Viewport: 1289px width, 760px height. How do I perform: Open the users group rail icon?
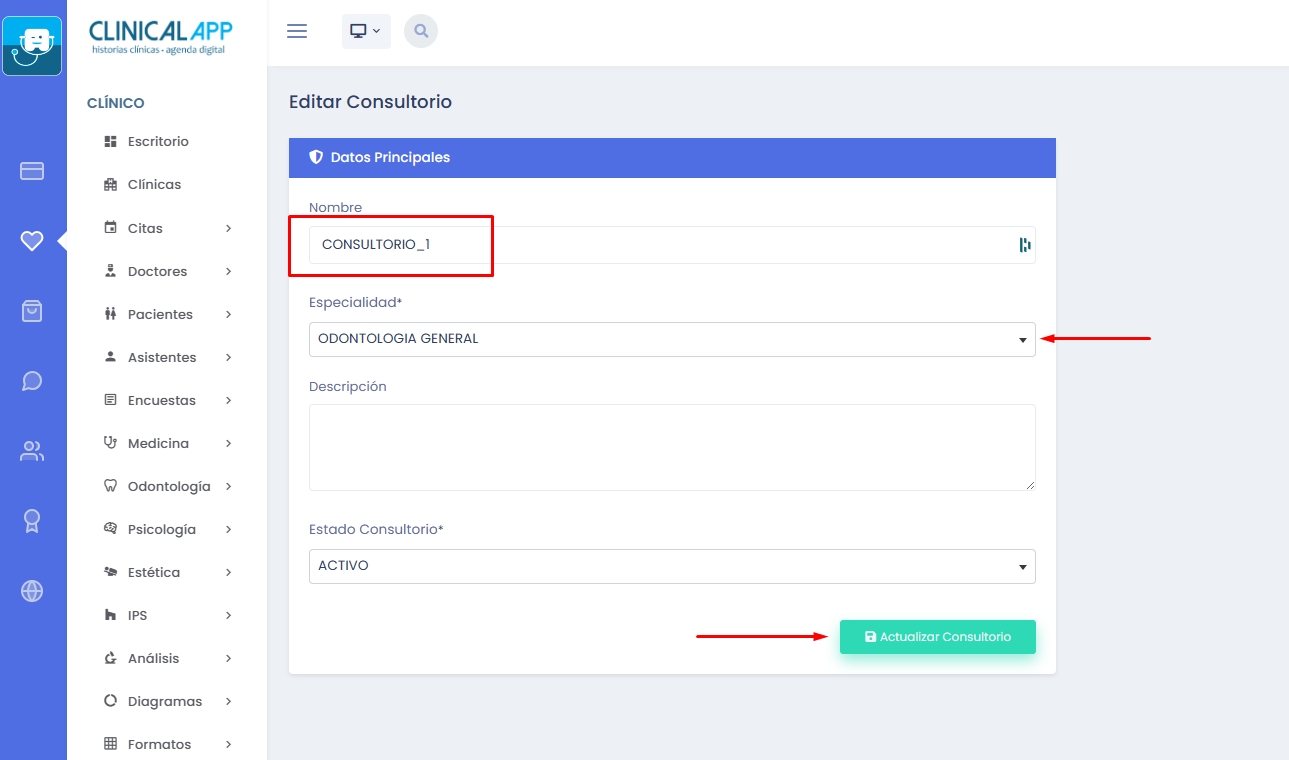pos(32,451)
